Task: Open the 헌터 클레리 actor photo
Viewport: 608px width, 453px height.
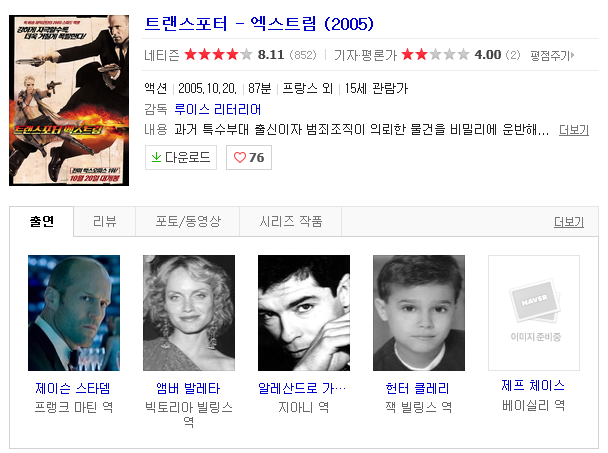Action: [x=419, y=313]
